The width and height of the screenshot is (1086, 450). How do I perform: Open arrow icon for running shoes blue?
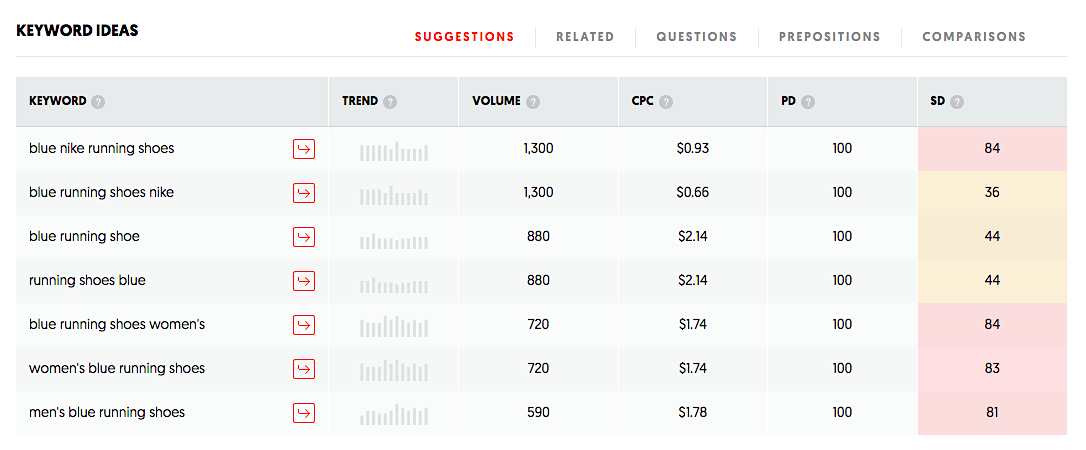(x=304, y=281)
